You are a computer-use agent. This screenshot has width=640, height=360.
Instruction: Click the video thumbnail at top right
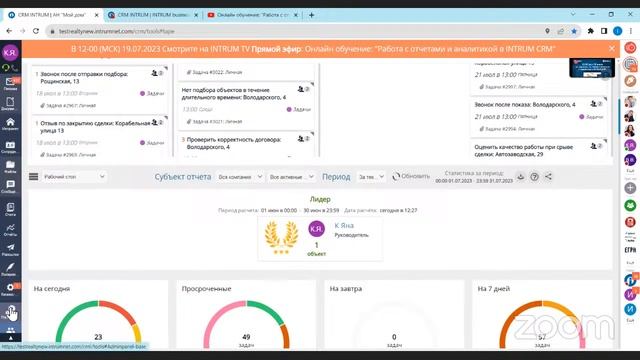click(592, 67)
